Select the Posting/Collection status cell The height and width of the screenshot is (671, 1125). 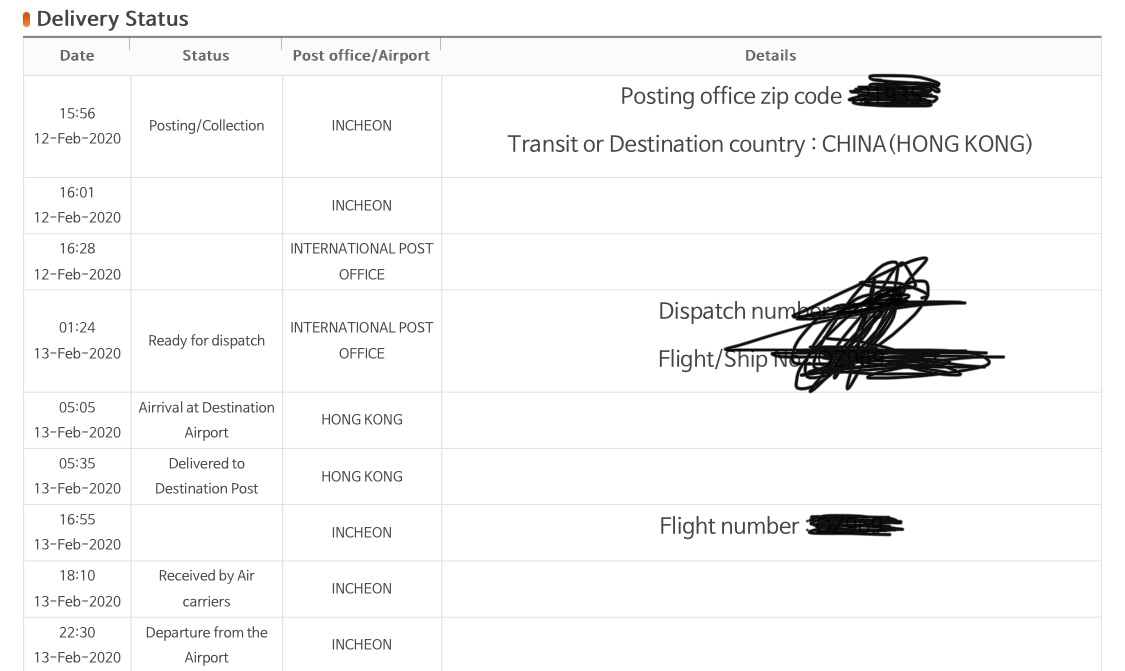(207, 126)
